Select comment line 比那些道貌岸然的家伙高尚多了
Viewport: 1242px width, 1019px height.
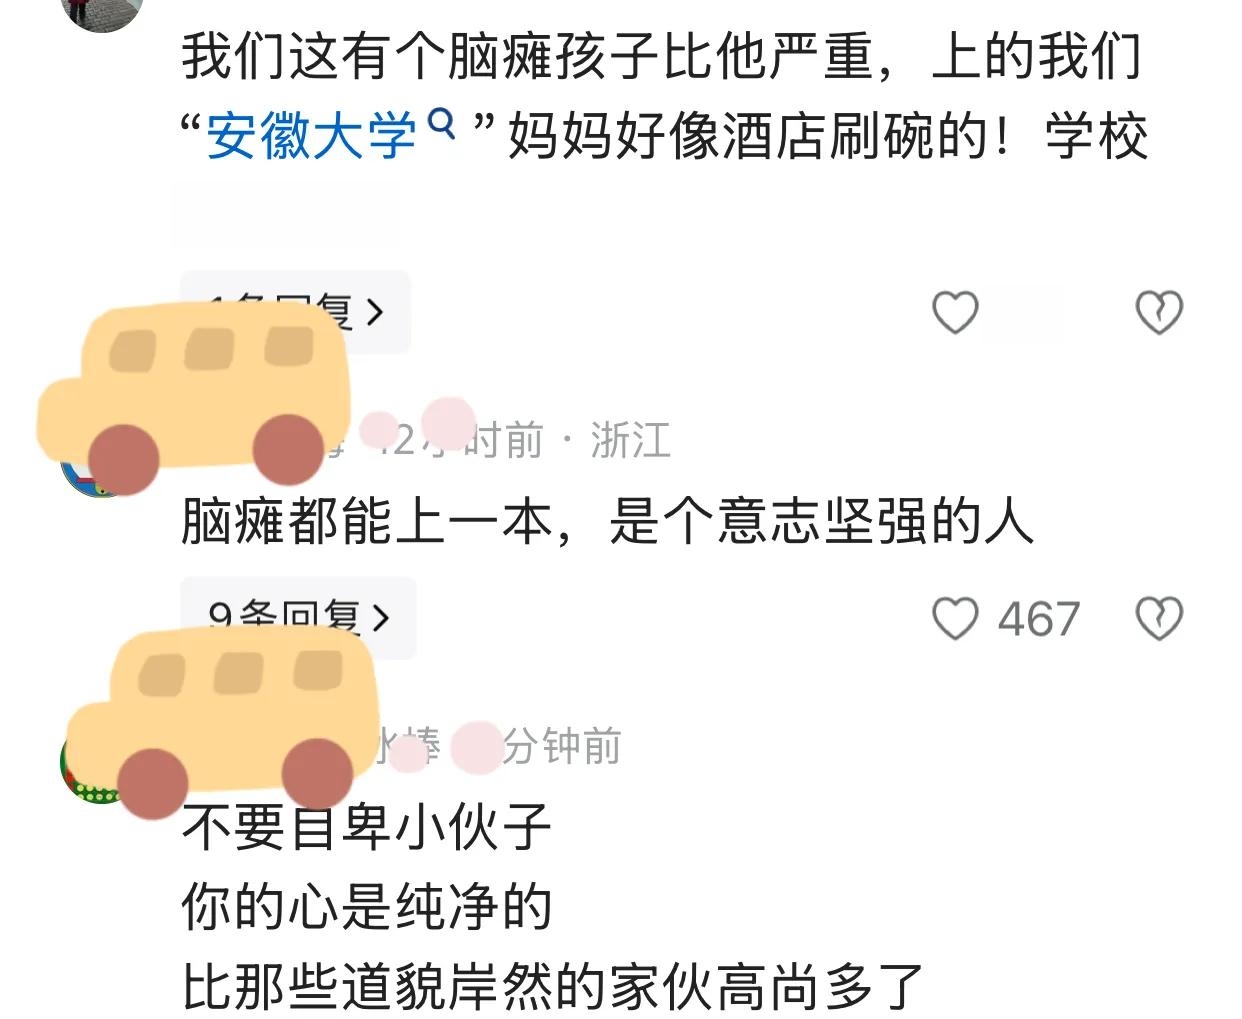[552, 987]
